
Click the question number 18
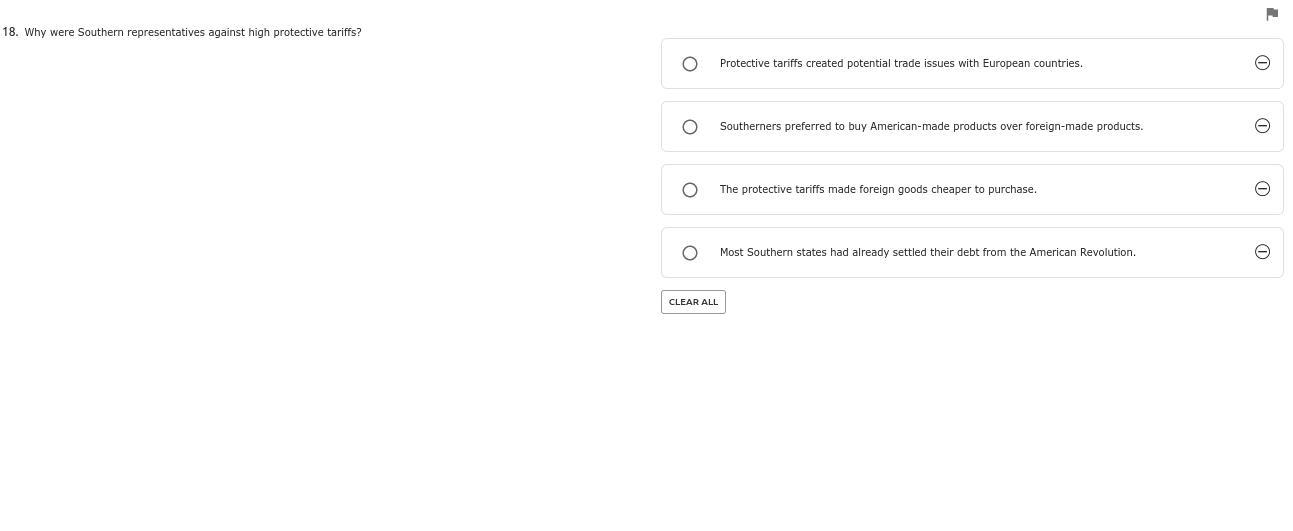[x=10, y=32]
